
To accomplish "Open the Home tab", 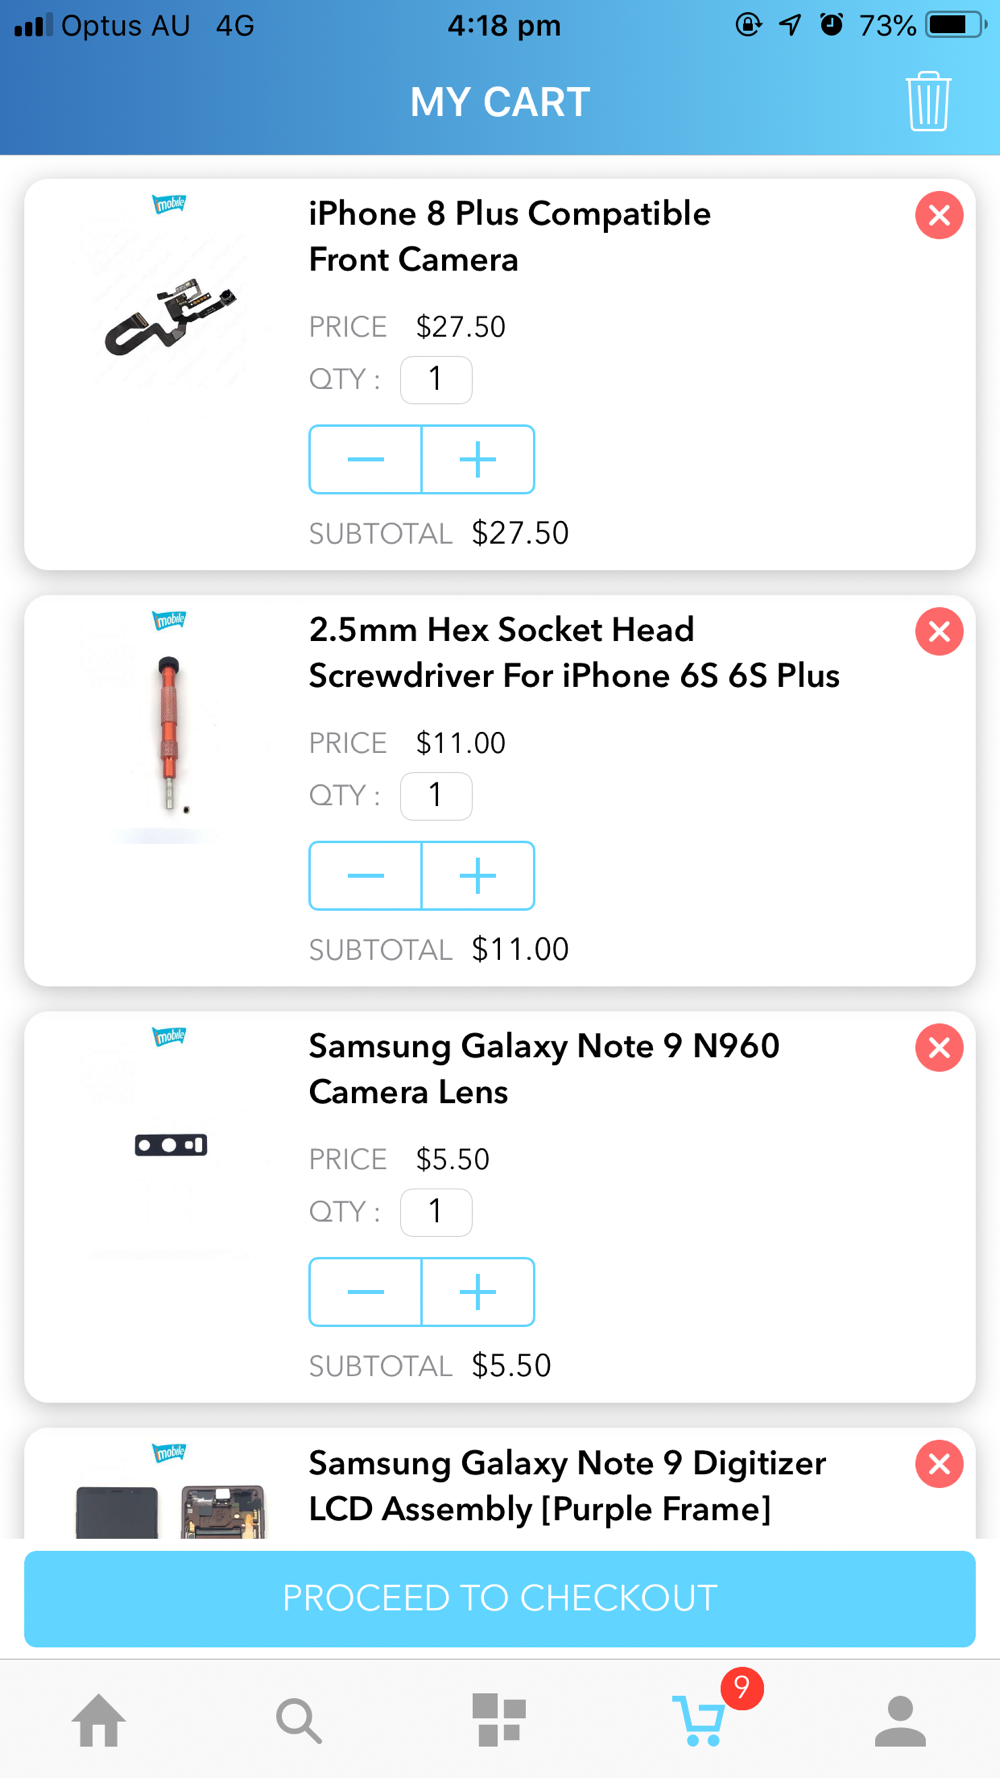I will tap(99, 1720).
